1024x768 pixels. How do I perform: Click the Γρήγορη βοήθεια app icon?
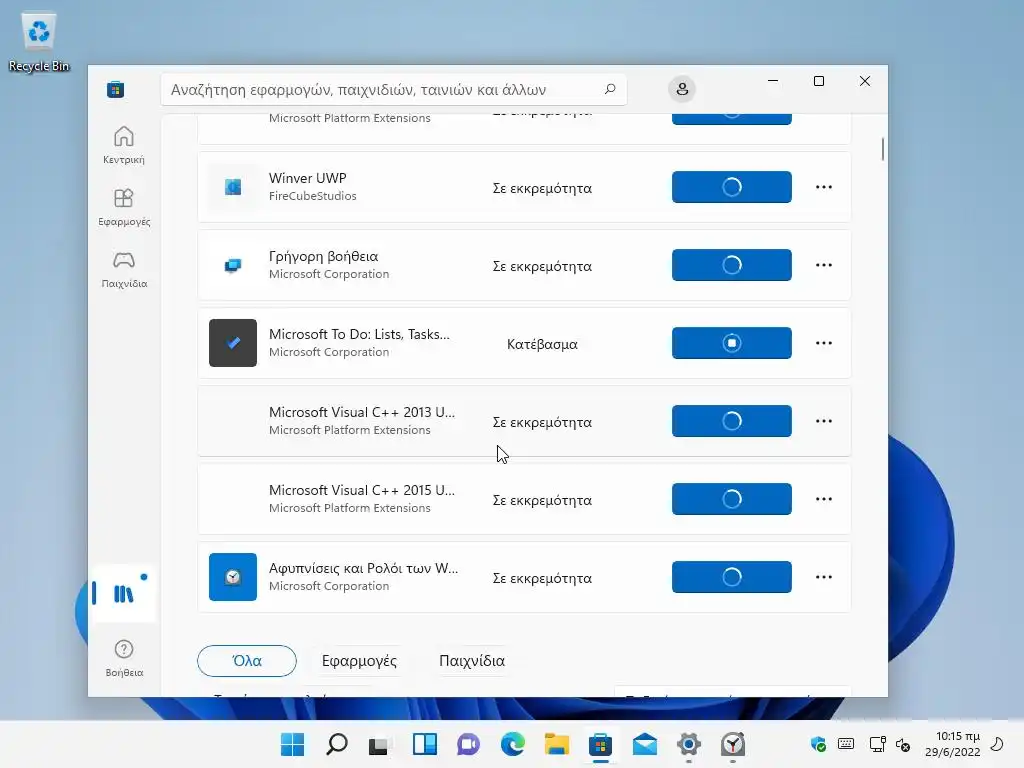(x=232, y=265)
